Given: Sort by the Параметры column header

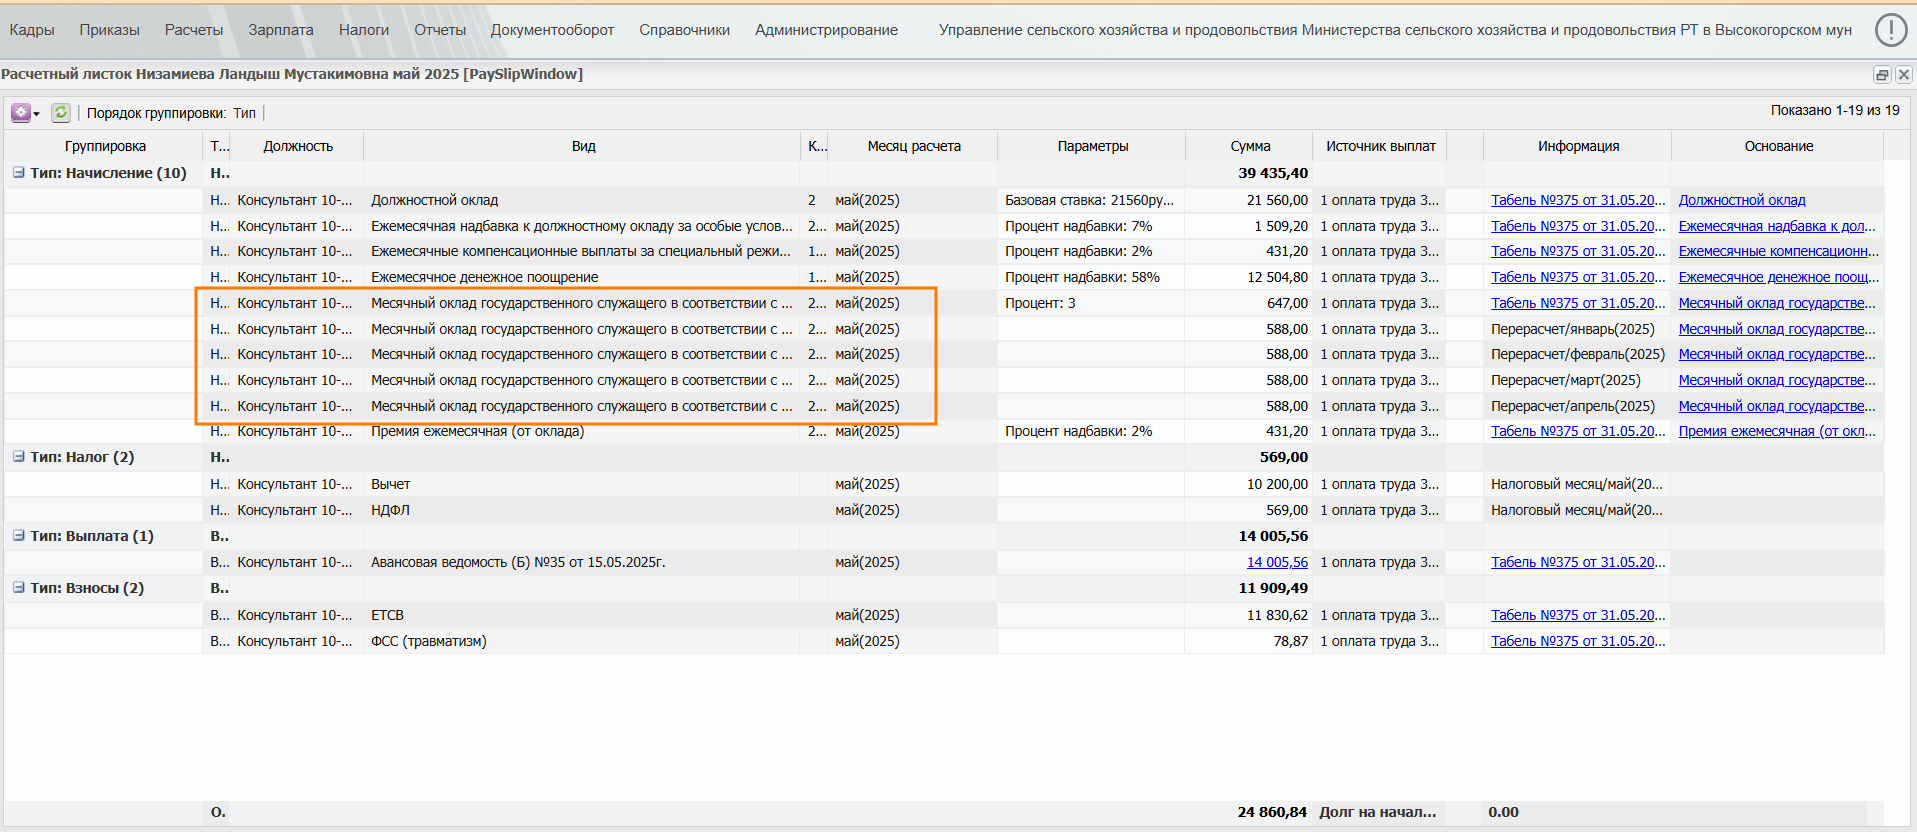Looking at the screenshot, I should coord(1093,146).
